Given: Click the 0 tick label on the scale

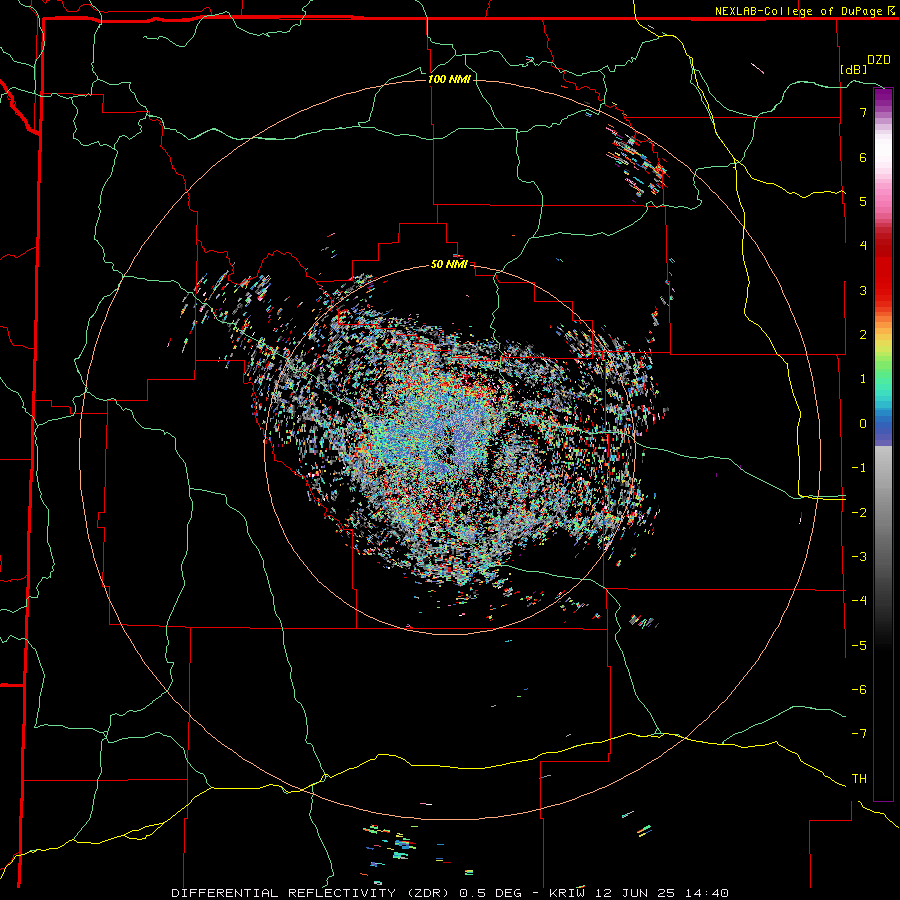Looking at the screenshot, I should tap(863, 424).
